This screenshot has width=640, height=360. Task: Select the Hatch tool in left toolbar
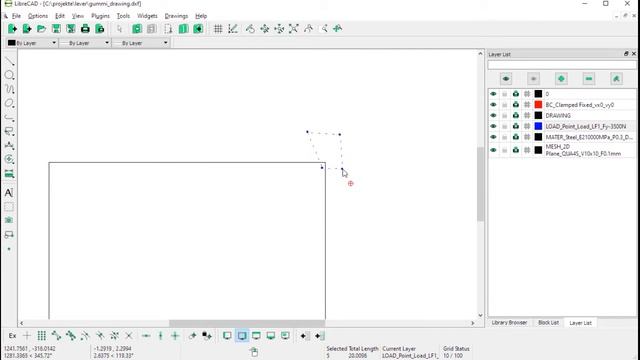tap(9, 207)
